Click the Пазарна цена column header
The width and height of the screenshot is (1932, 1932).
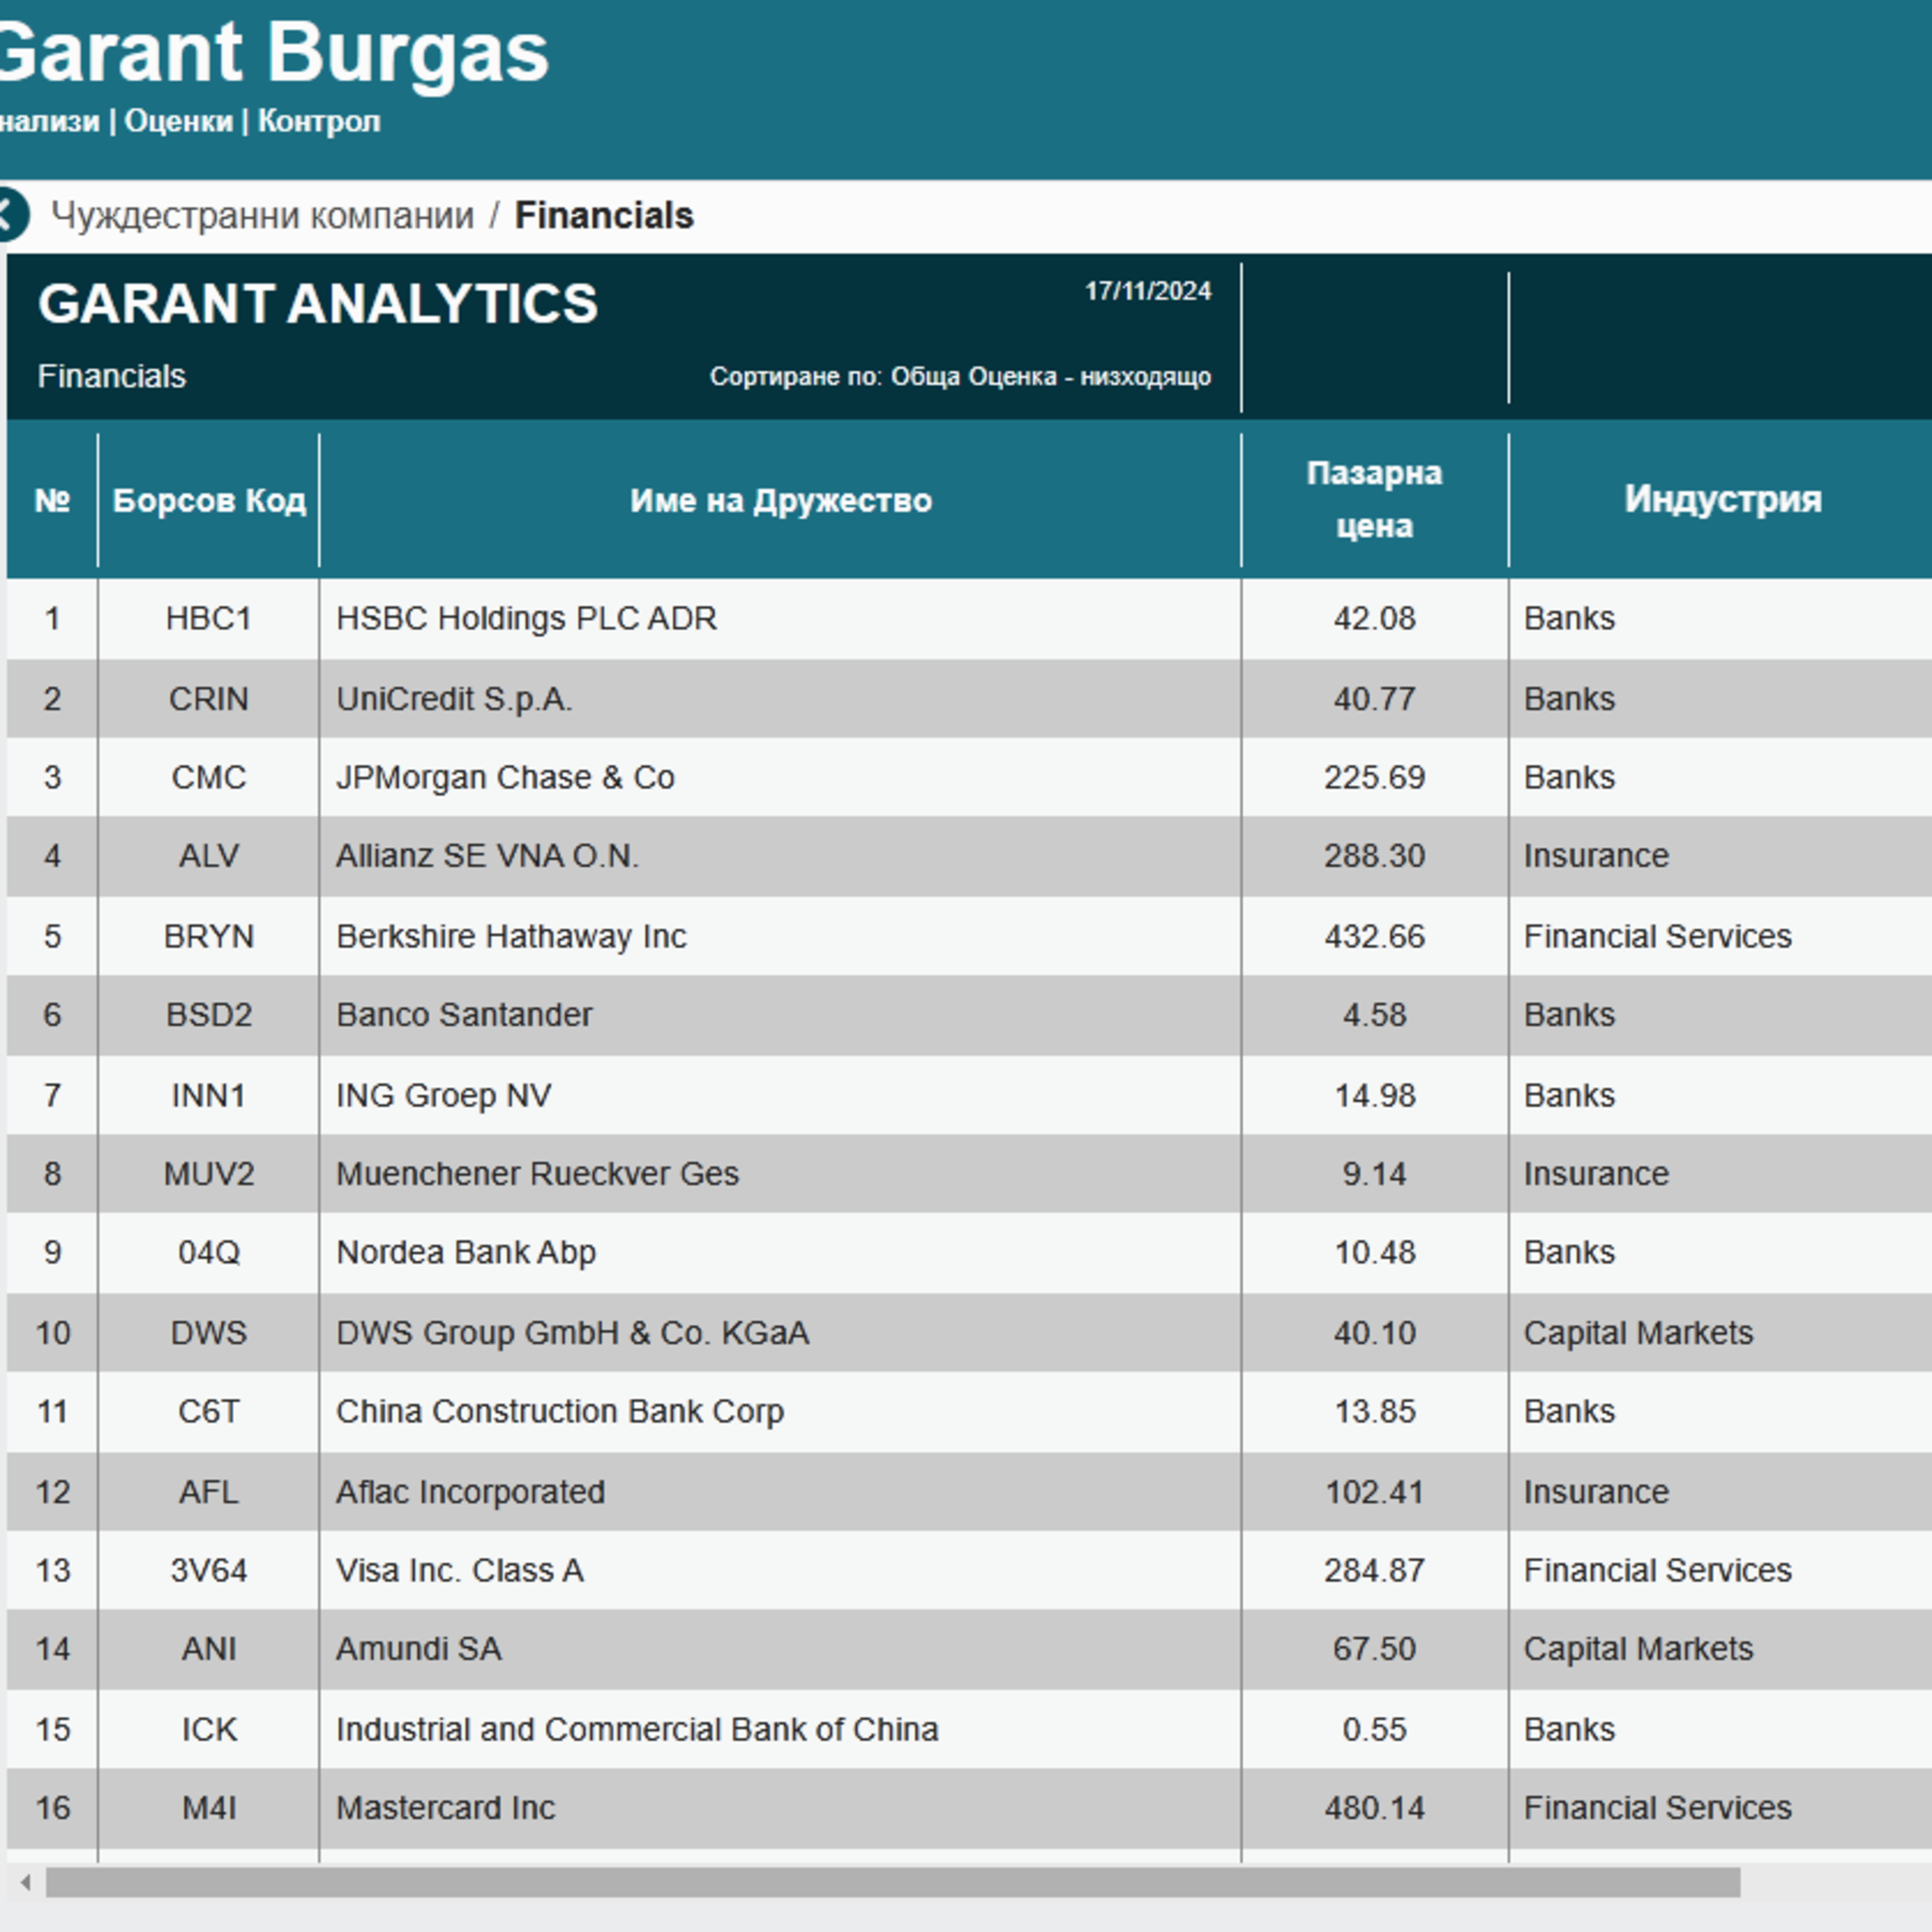point(1374,499)
